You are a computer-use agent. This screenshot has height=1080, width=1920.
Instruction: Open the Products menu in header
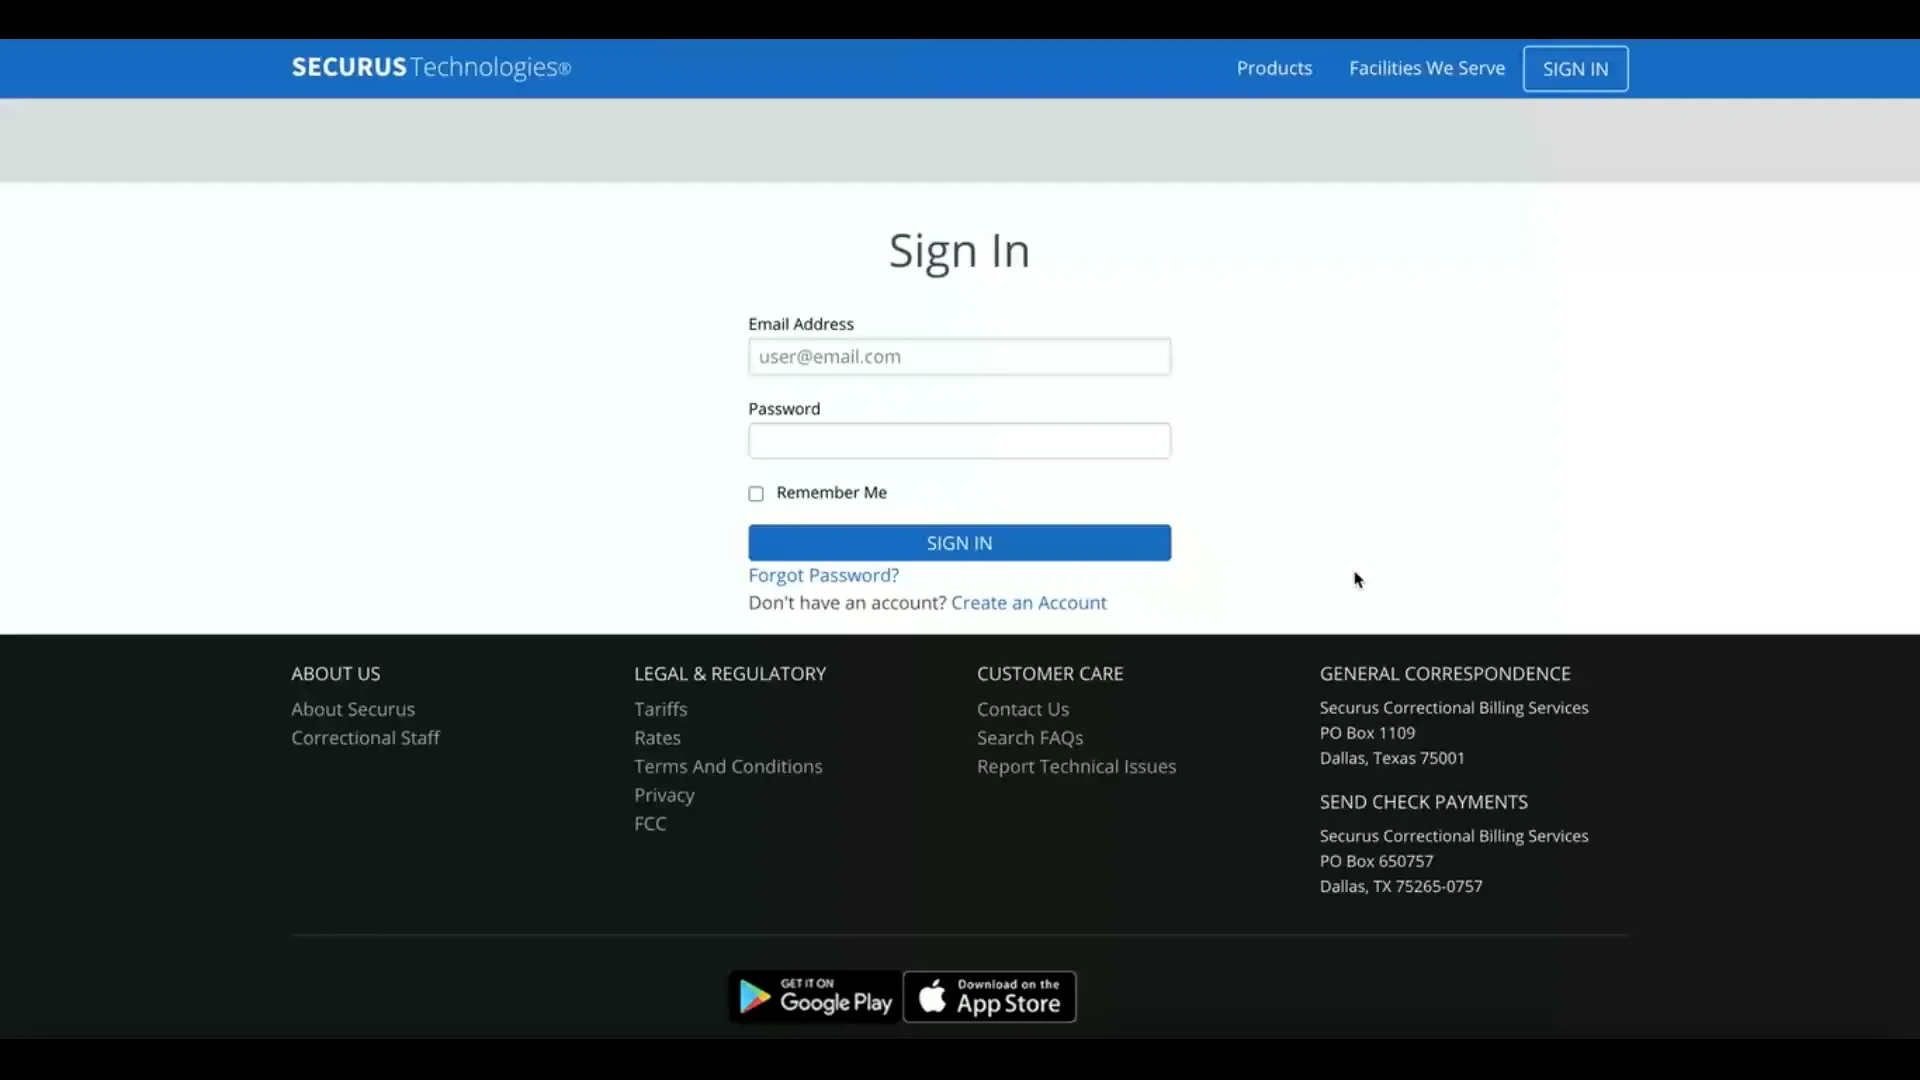point(1274,68)
